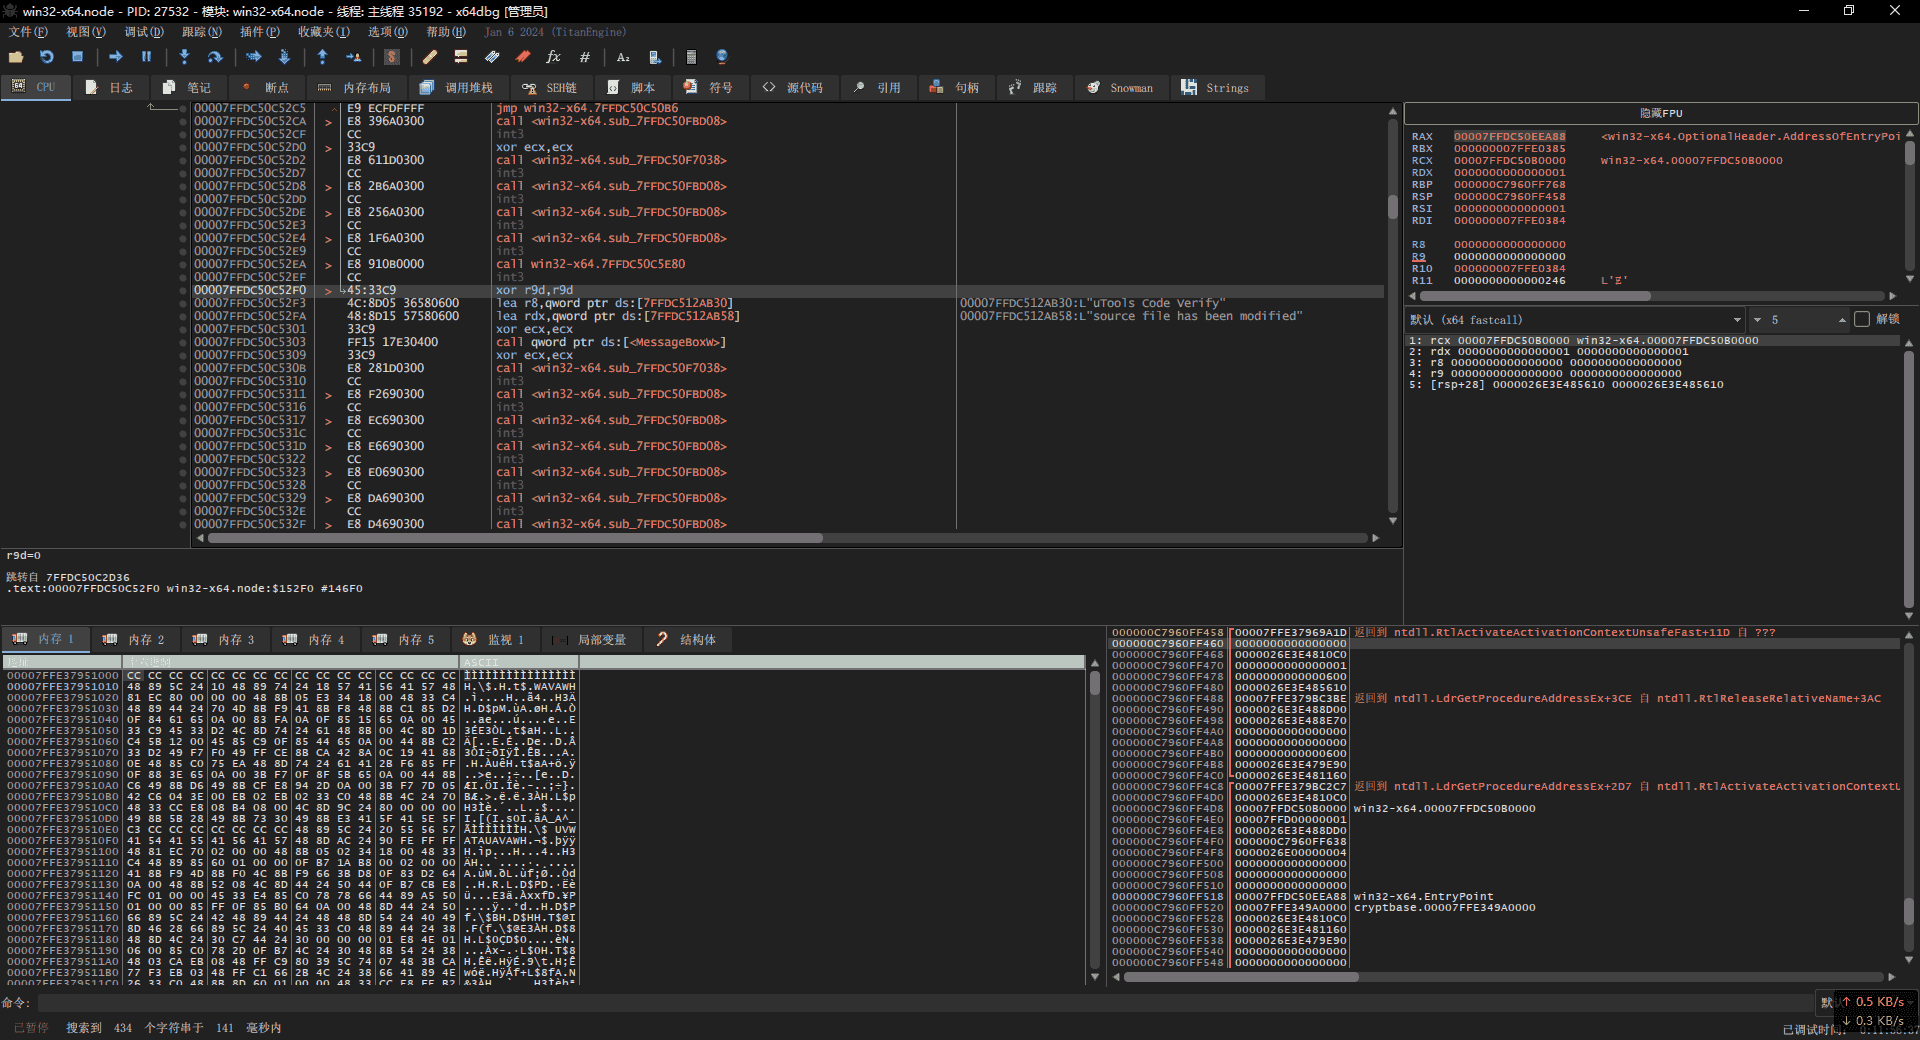The width and height of the screenshot is (1920, 1040).
Task: Switch to the Strings tab
Action: click(1216, 88)
